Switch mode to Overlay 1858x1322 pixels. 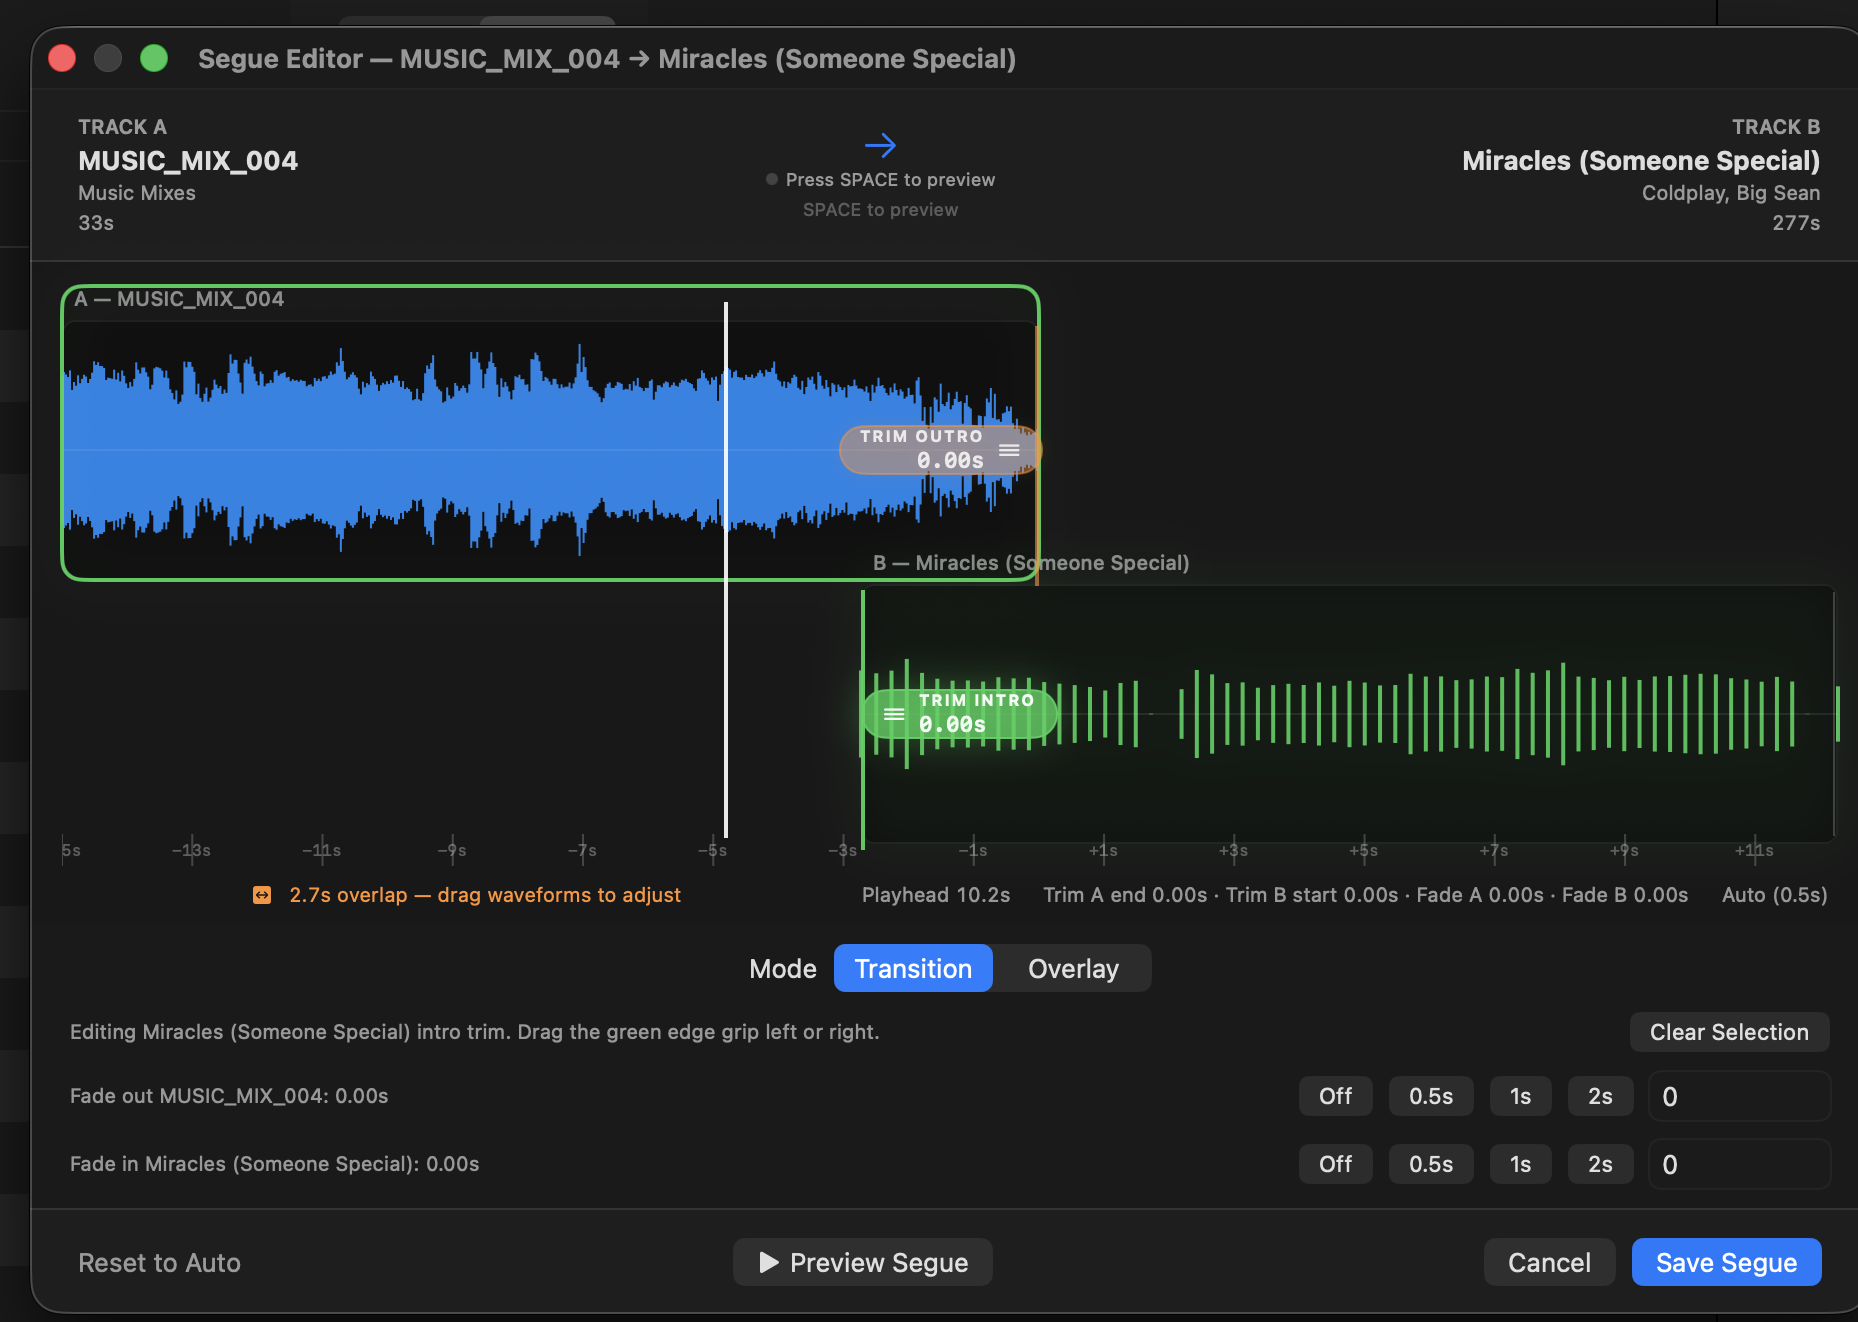click(1073, 968)
